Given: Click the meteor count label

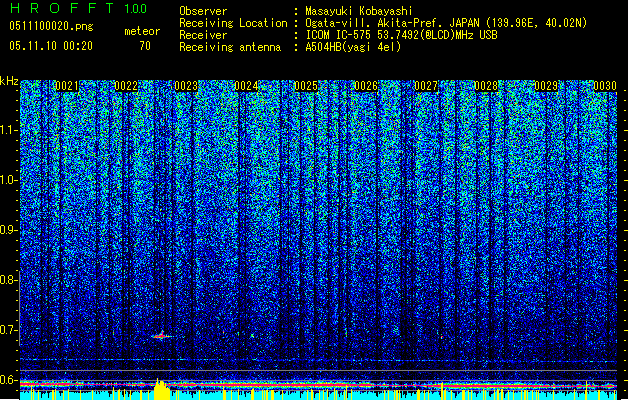Looking at the screenshot, I should [142, 31].
